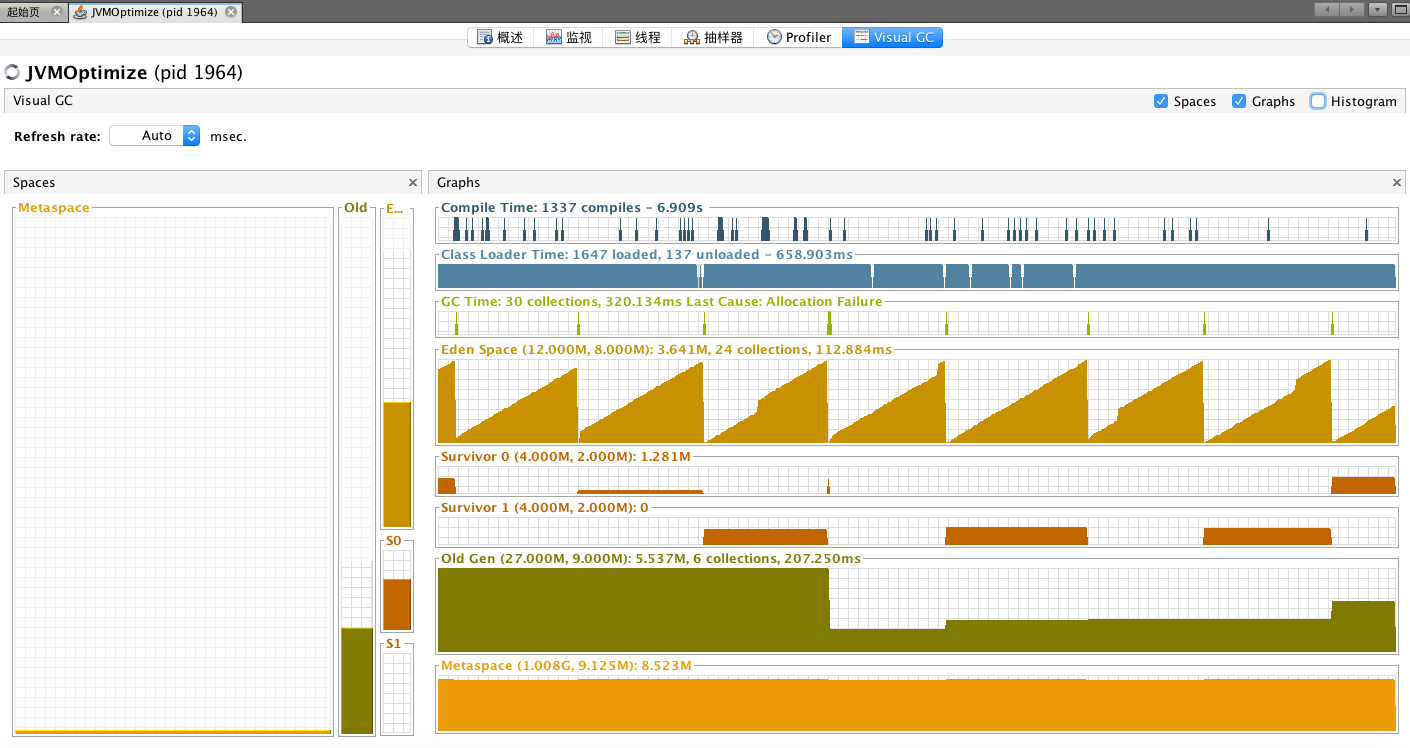Screen dimensions: 1410x748
Task: Click the Graphs panel title
Action: [459, 183]
